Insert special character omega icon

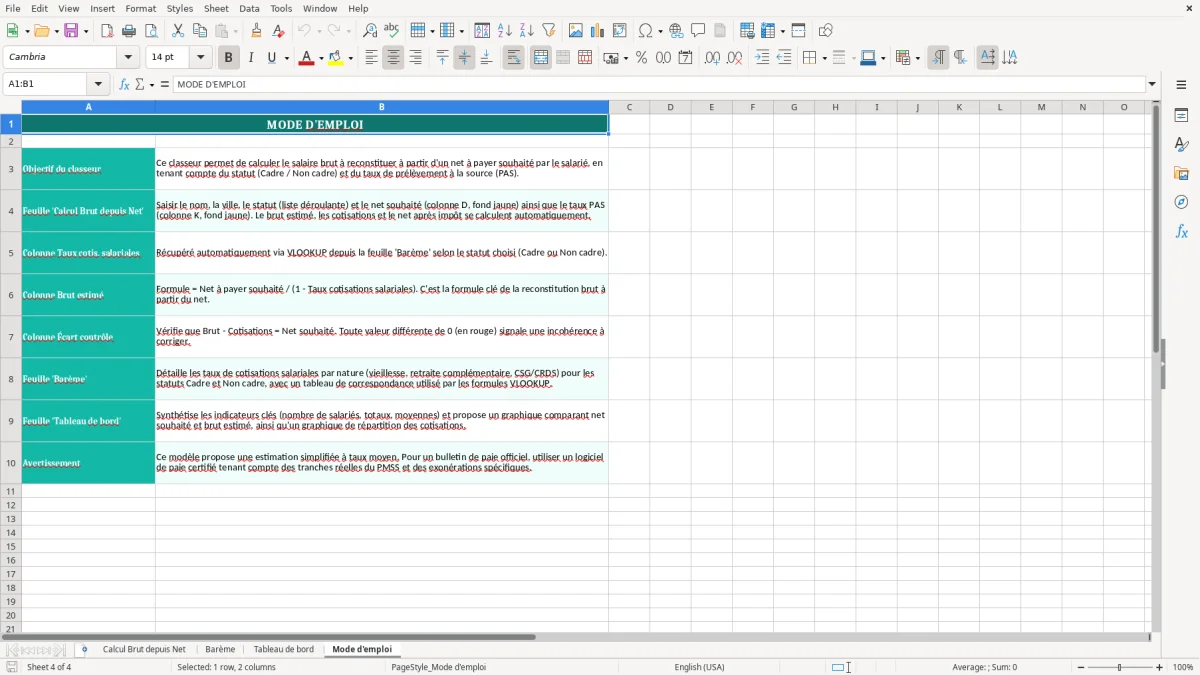646,31
